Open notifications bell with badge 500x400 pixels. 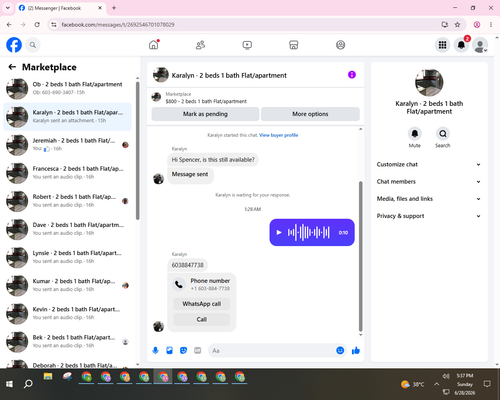click(461, 45)
